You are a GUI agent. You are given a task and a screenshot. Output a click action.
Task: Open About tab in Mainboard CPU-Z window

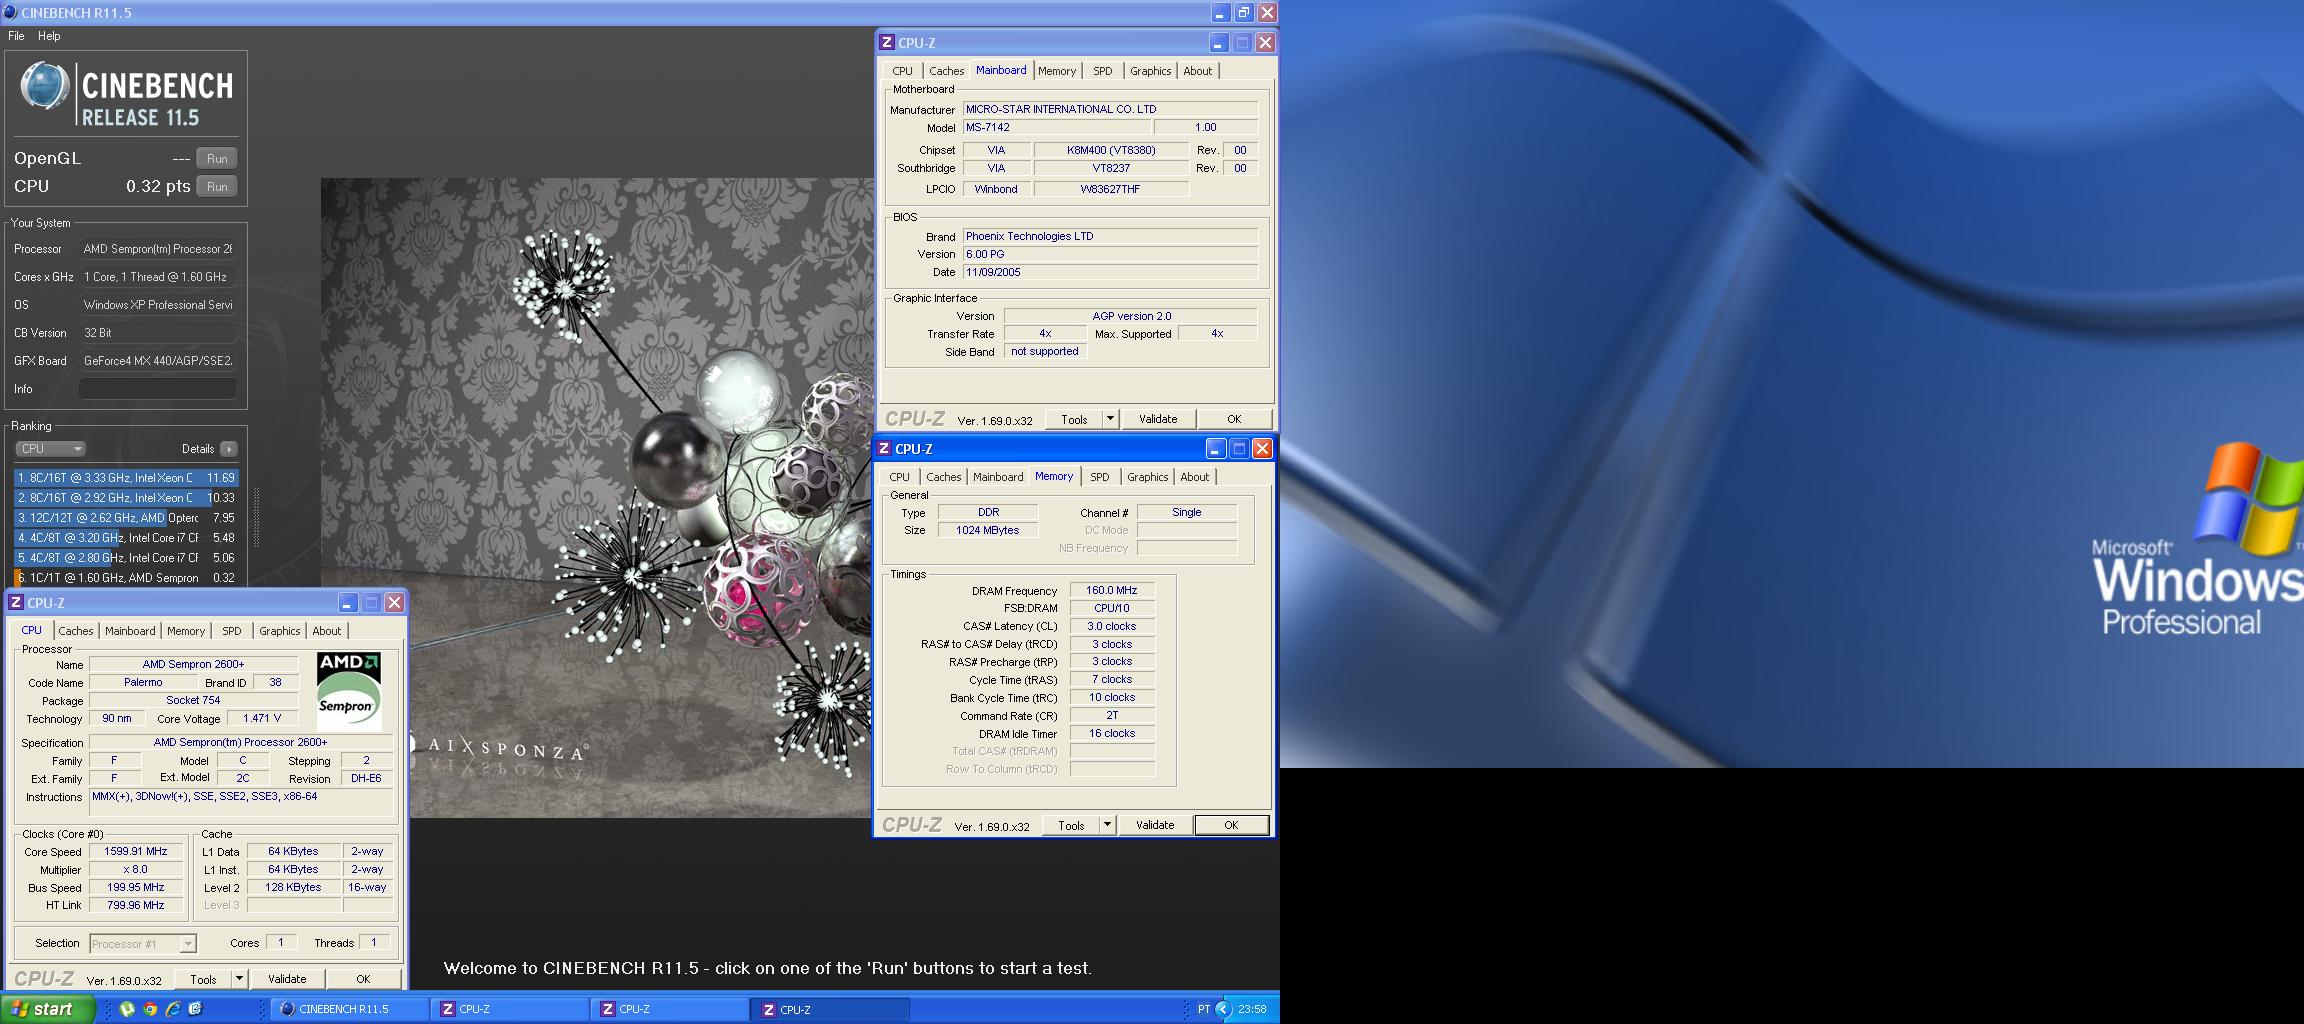pos(1197,71)
